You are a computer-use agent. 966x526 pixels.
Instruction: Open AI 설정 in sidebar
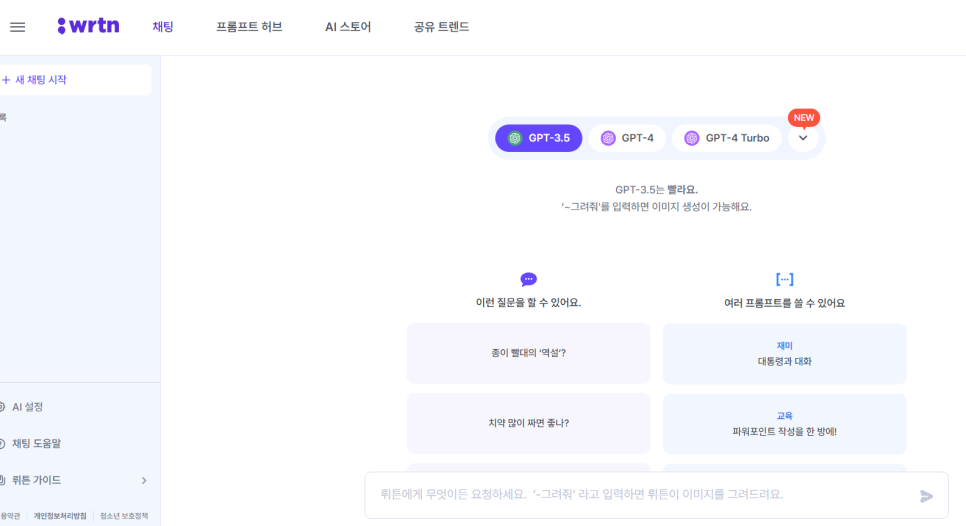(27, 407)
